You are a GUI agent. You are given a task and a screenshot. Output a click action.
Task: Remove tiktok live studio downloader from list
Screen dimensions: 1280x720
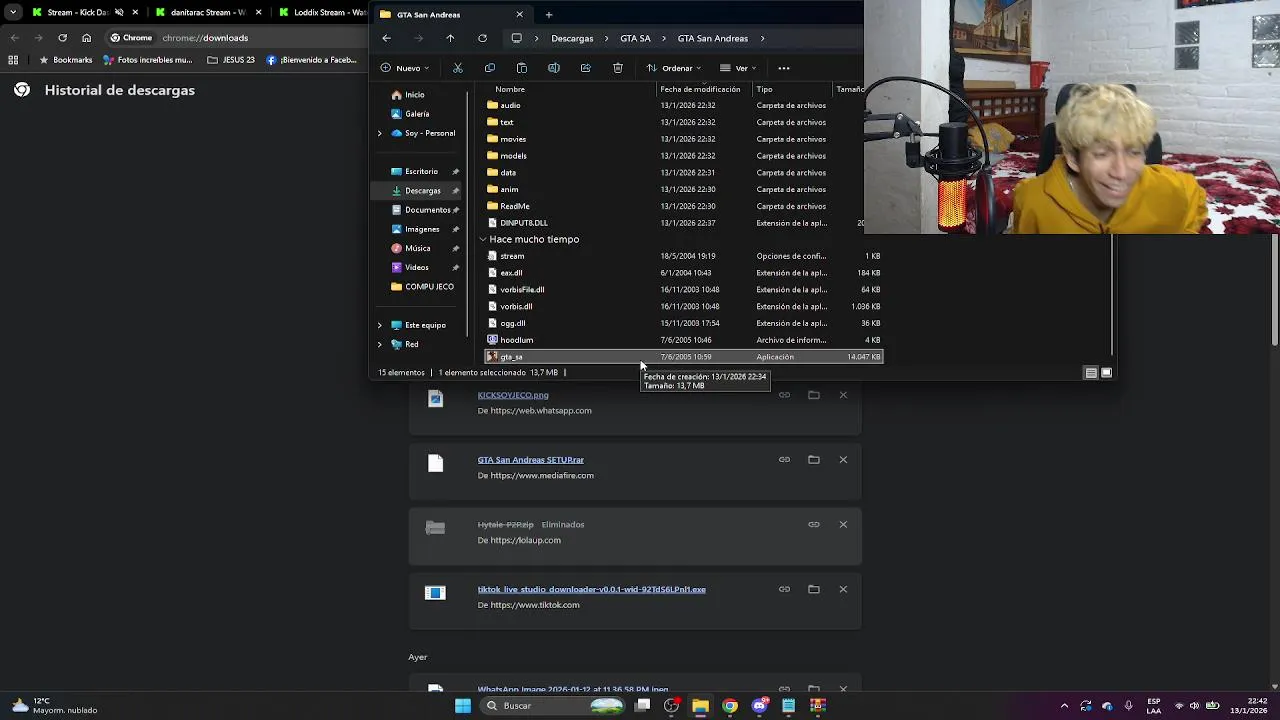point(843,589)
